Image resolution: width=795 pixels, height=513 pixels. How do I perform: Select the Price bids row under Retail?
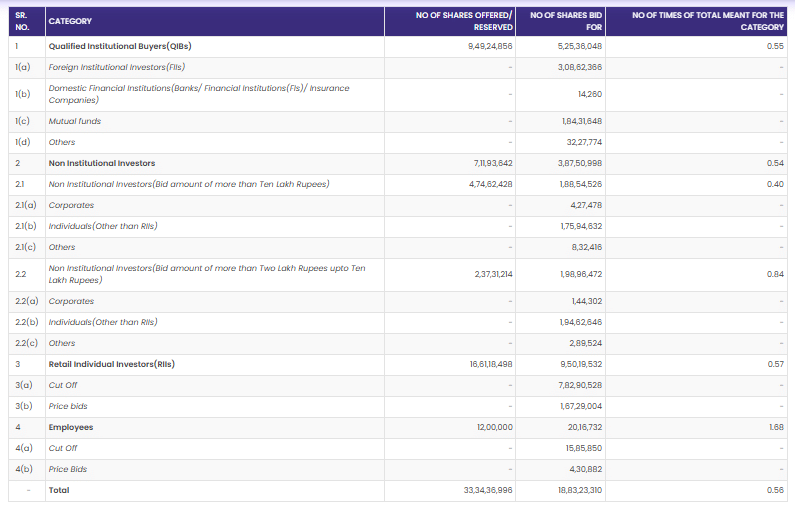[x=68, y=406]
